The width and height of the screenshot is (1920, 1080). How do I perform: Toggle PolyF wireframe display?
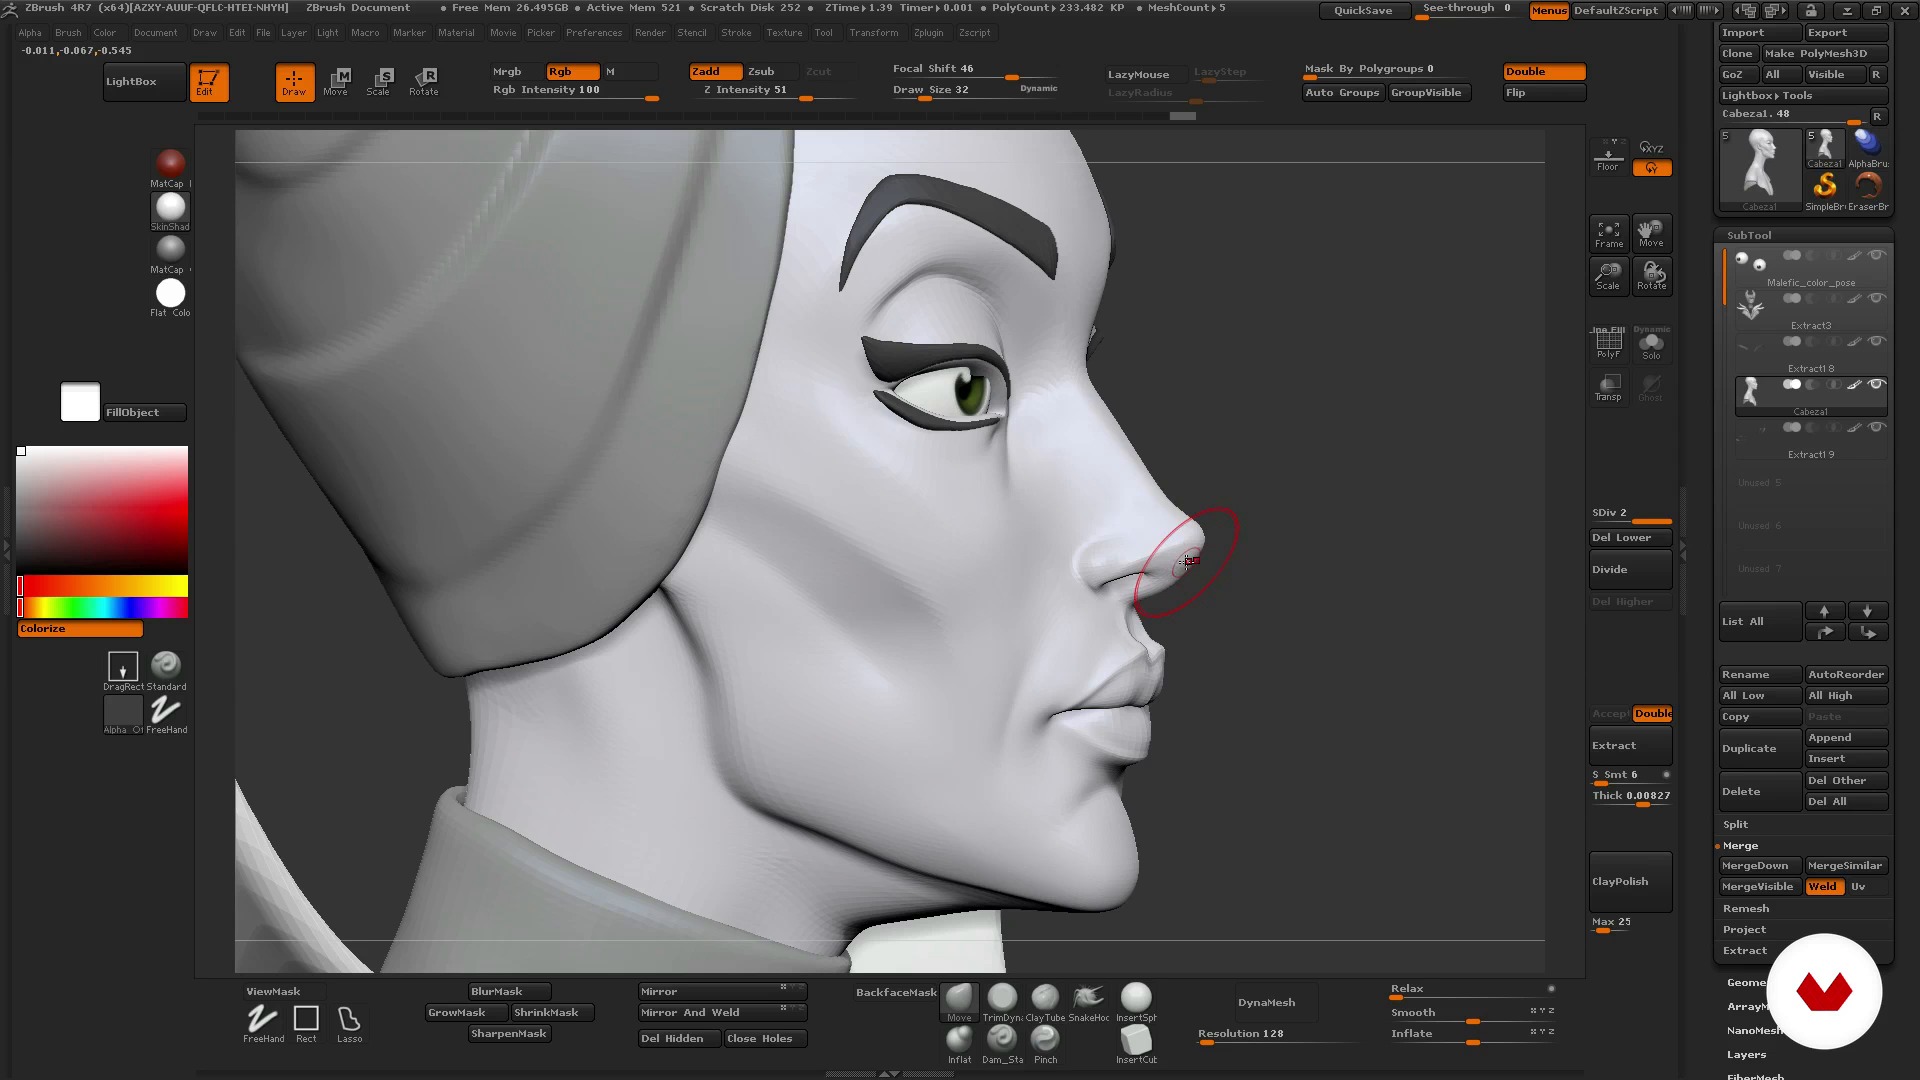(x=1608, y=343)
